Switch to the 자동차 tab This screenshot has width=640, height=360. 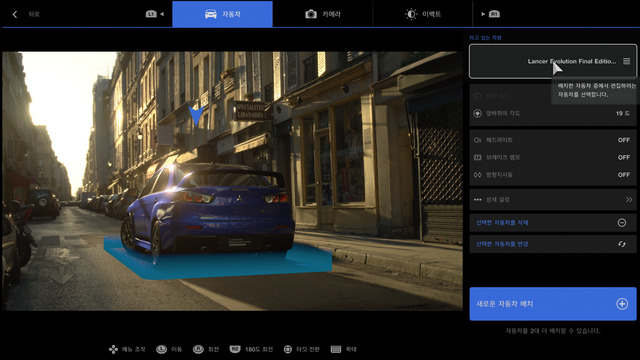point(222,14)
